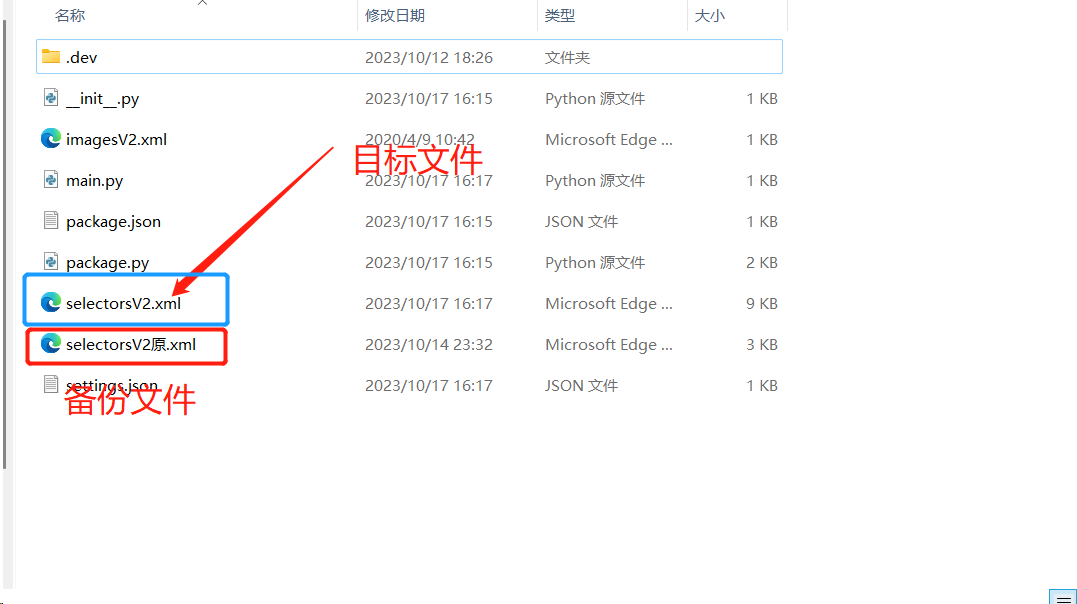
Task: Click the 3 KB size of selectorsV2原.xml
Action: point(762,344)
